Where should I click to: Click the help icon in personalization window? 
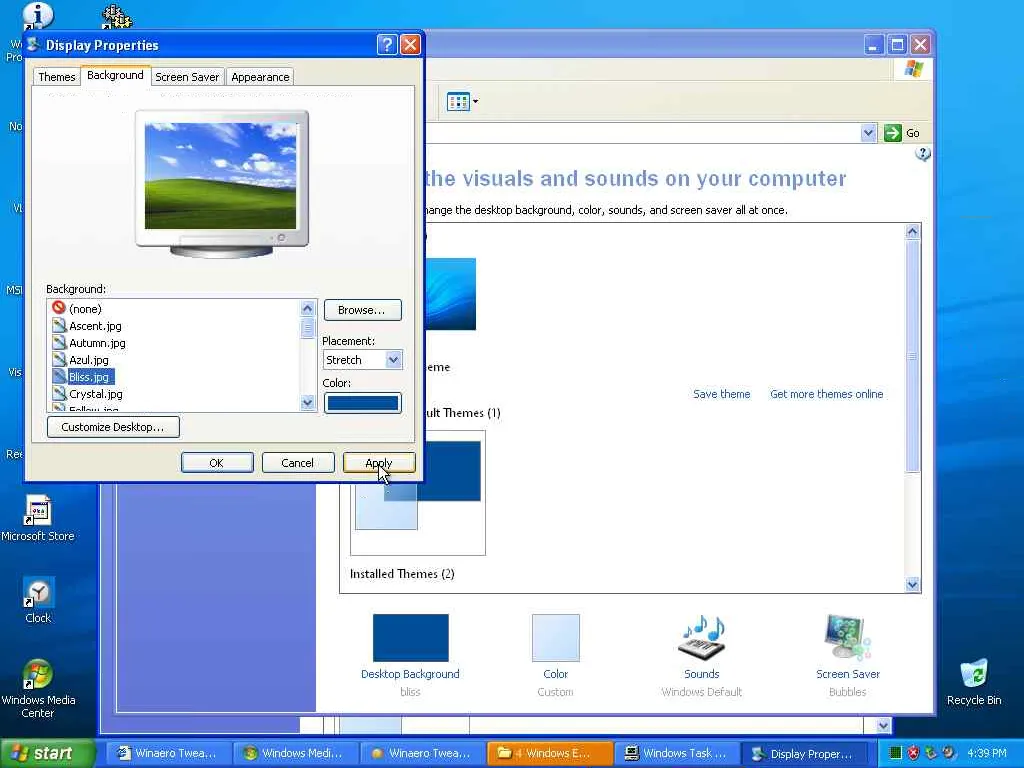[x=922, y=153]
